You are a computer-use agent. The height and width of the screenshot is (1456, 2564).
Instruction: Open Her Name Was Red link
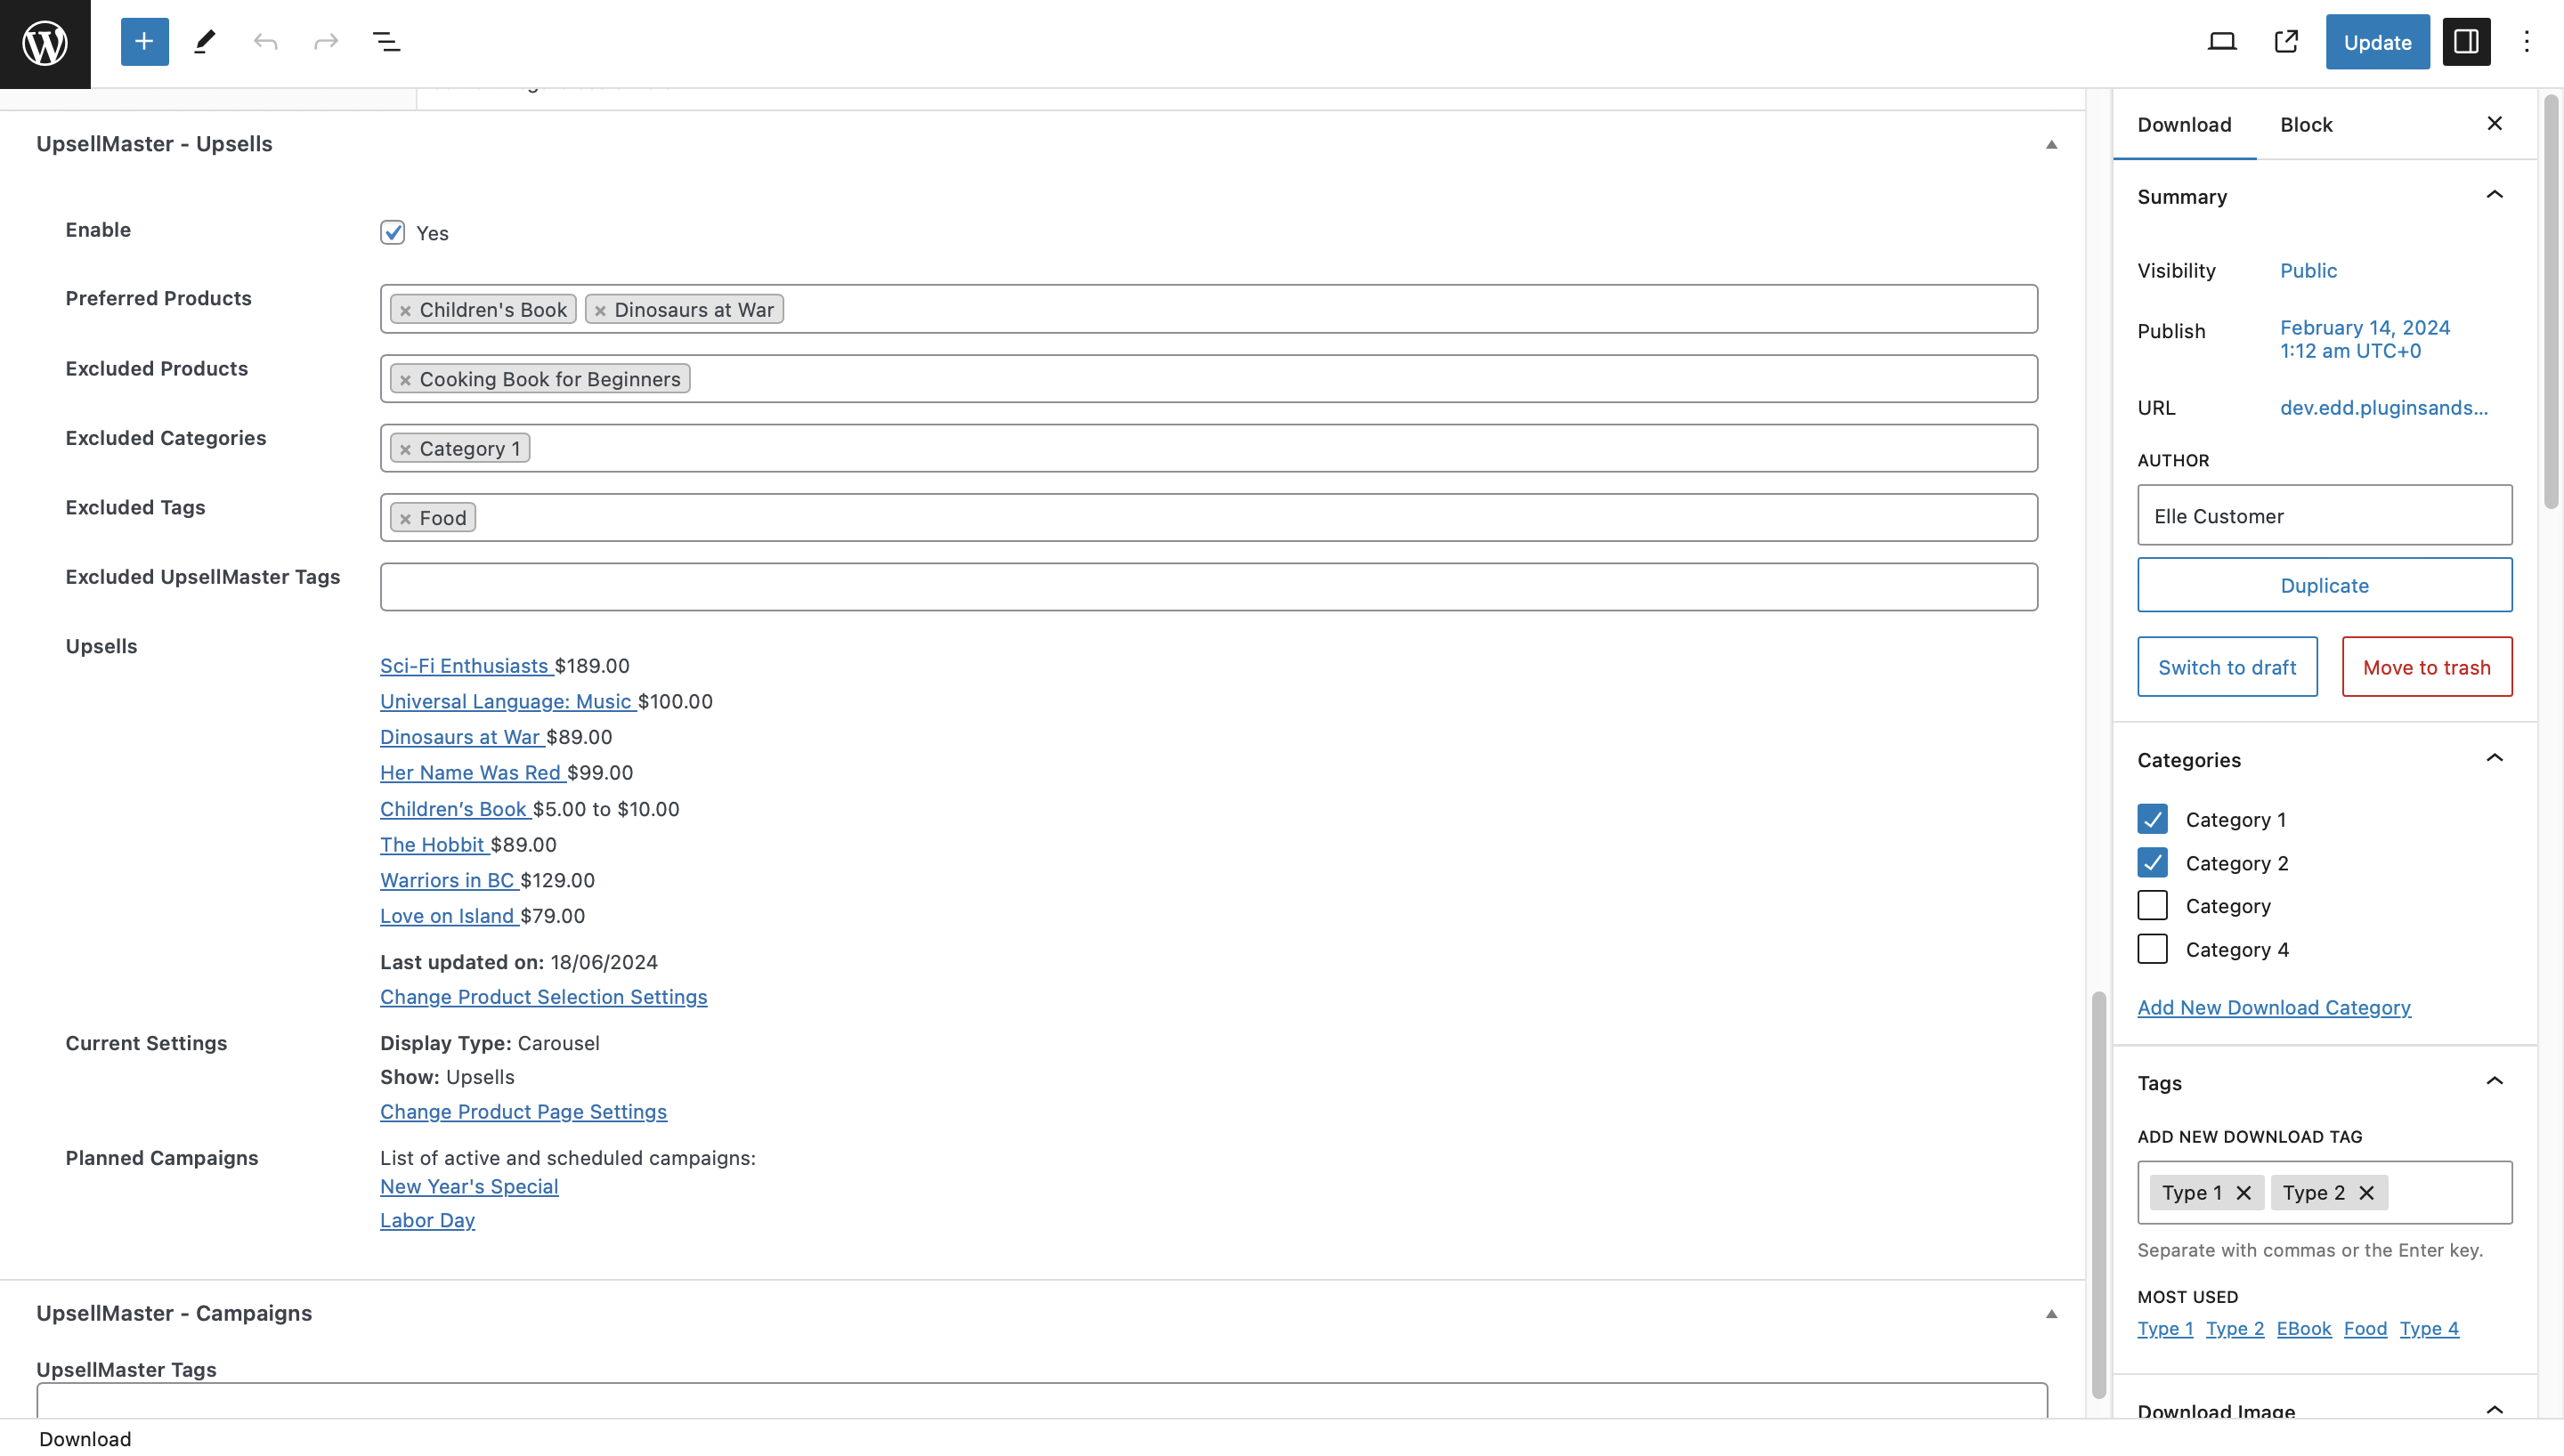pos(471,772)
